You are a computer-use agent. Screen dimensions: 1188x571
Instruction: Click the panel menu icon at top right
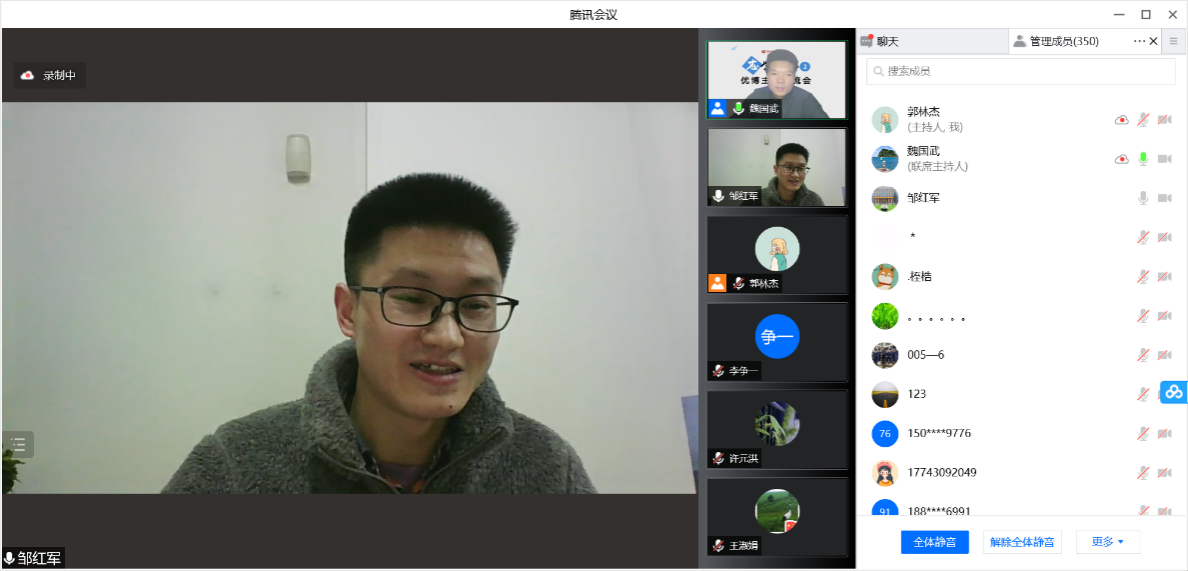1174,41
